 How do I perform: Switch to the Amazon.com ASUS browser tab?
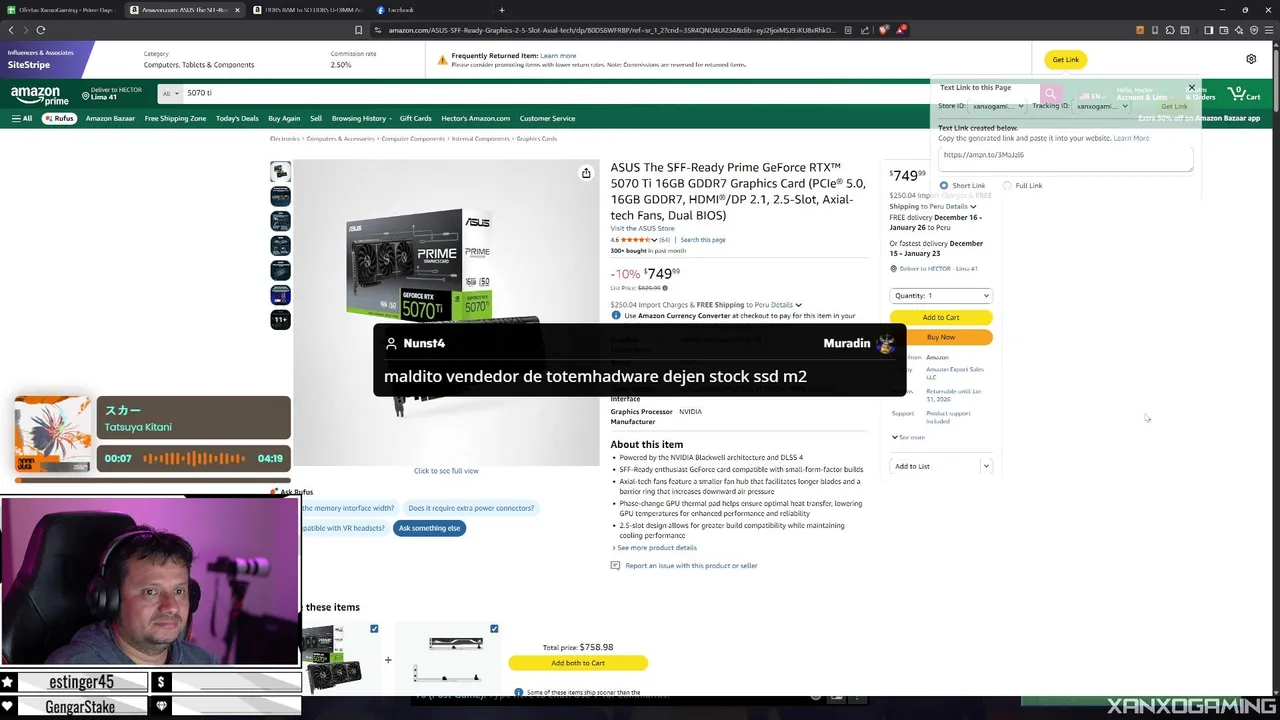tap(185, 10)
